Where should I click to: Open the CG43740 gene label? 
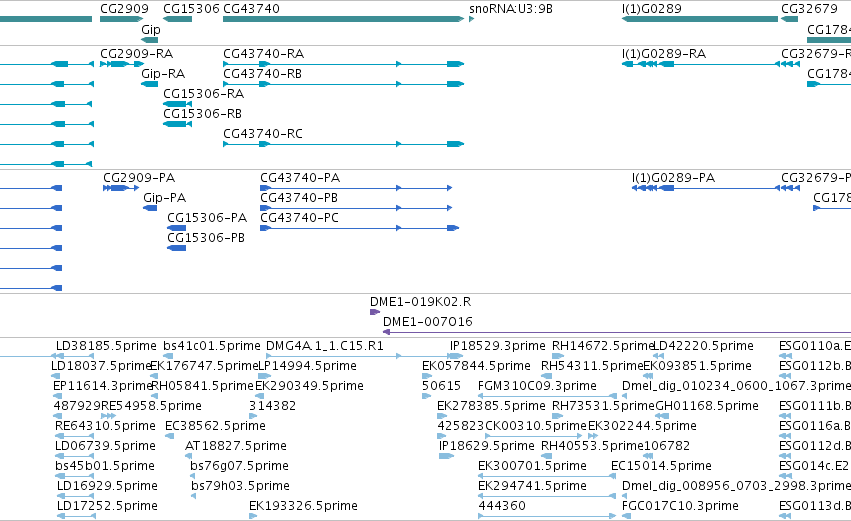251,9
